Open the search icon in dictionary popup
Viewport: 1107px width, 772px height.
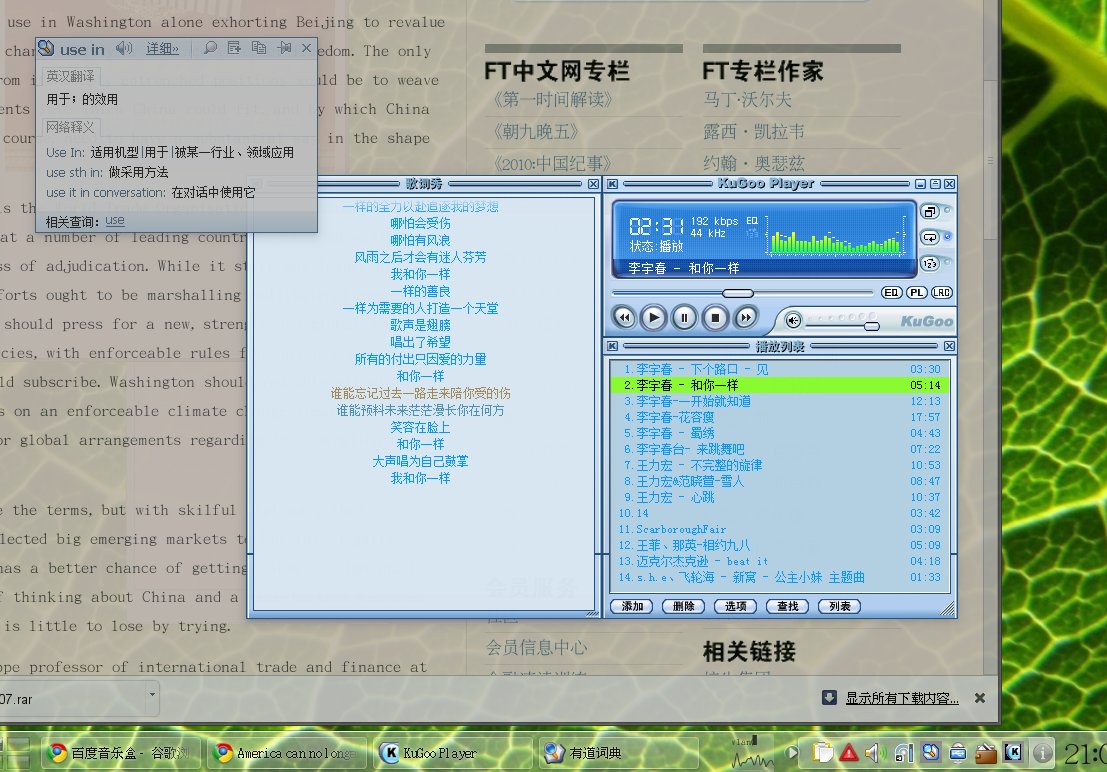tap(210, 48)
